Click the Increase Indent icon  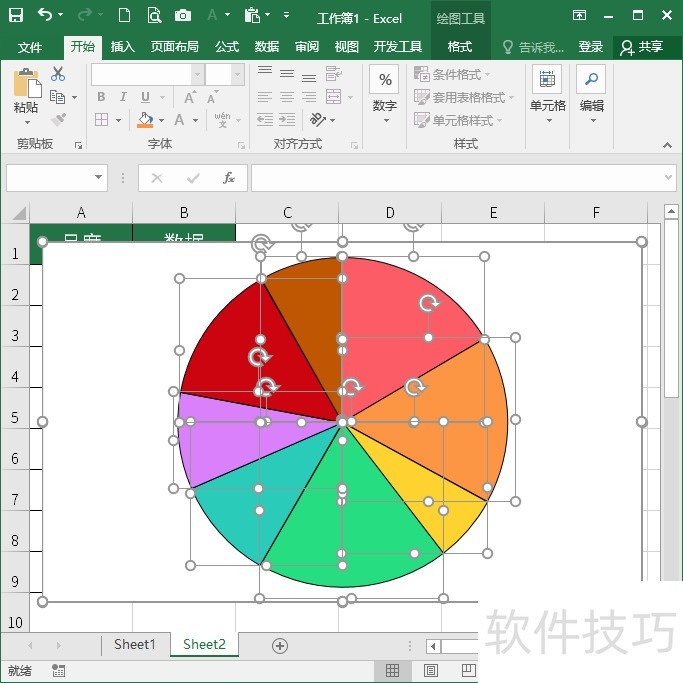[x=287, y=119]
